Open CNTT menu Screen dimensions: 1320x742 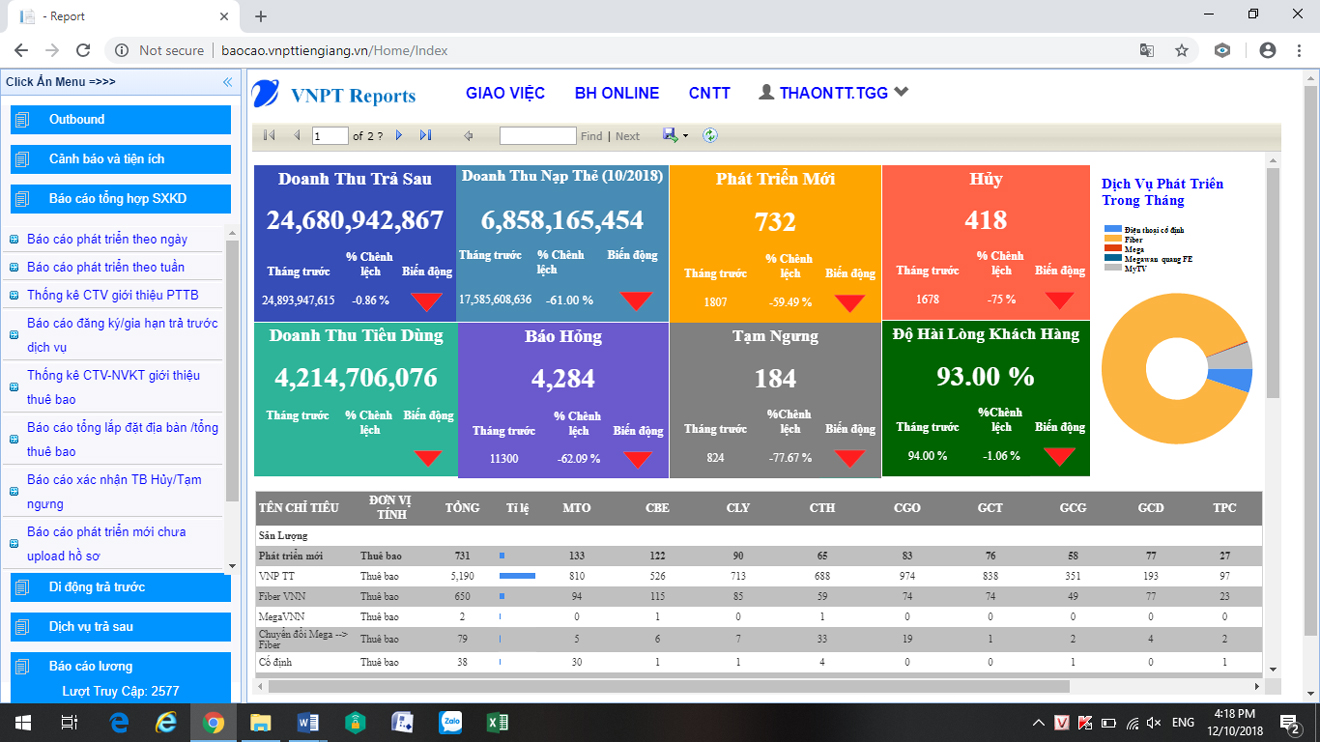tap(709, 93)
